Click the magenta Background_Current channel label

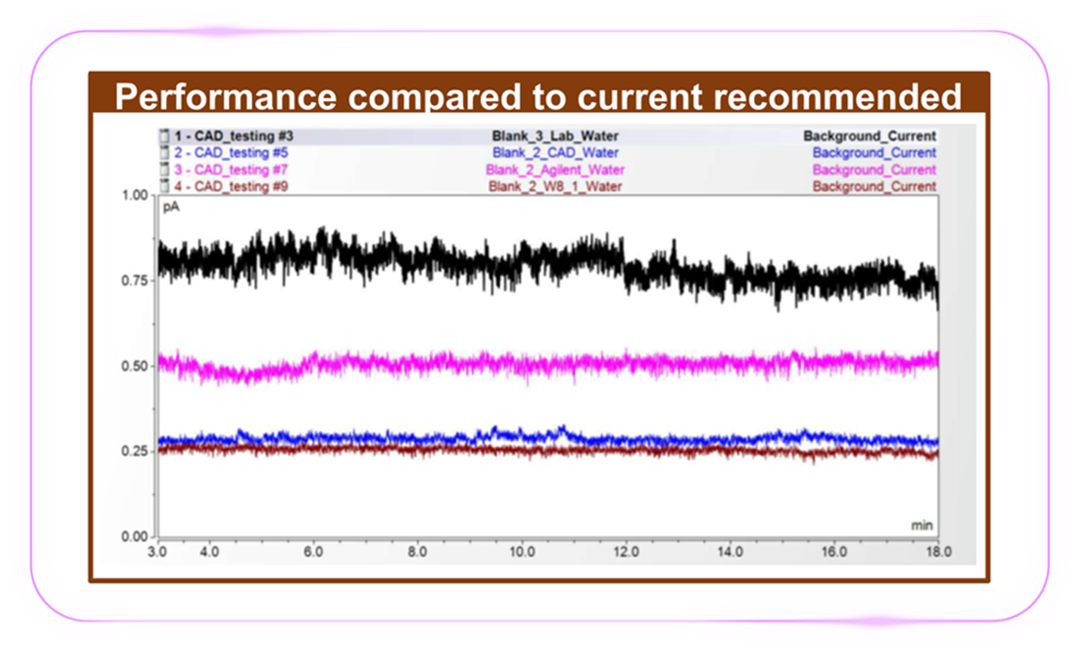click(x=873, y=170)
